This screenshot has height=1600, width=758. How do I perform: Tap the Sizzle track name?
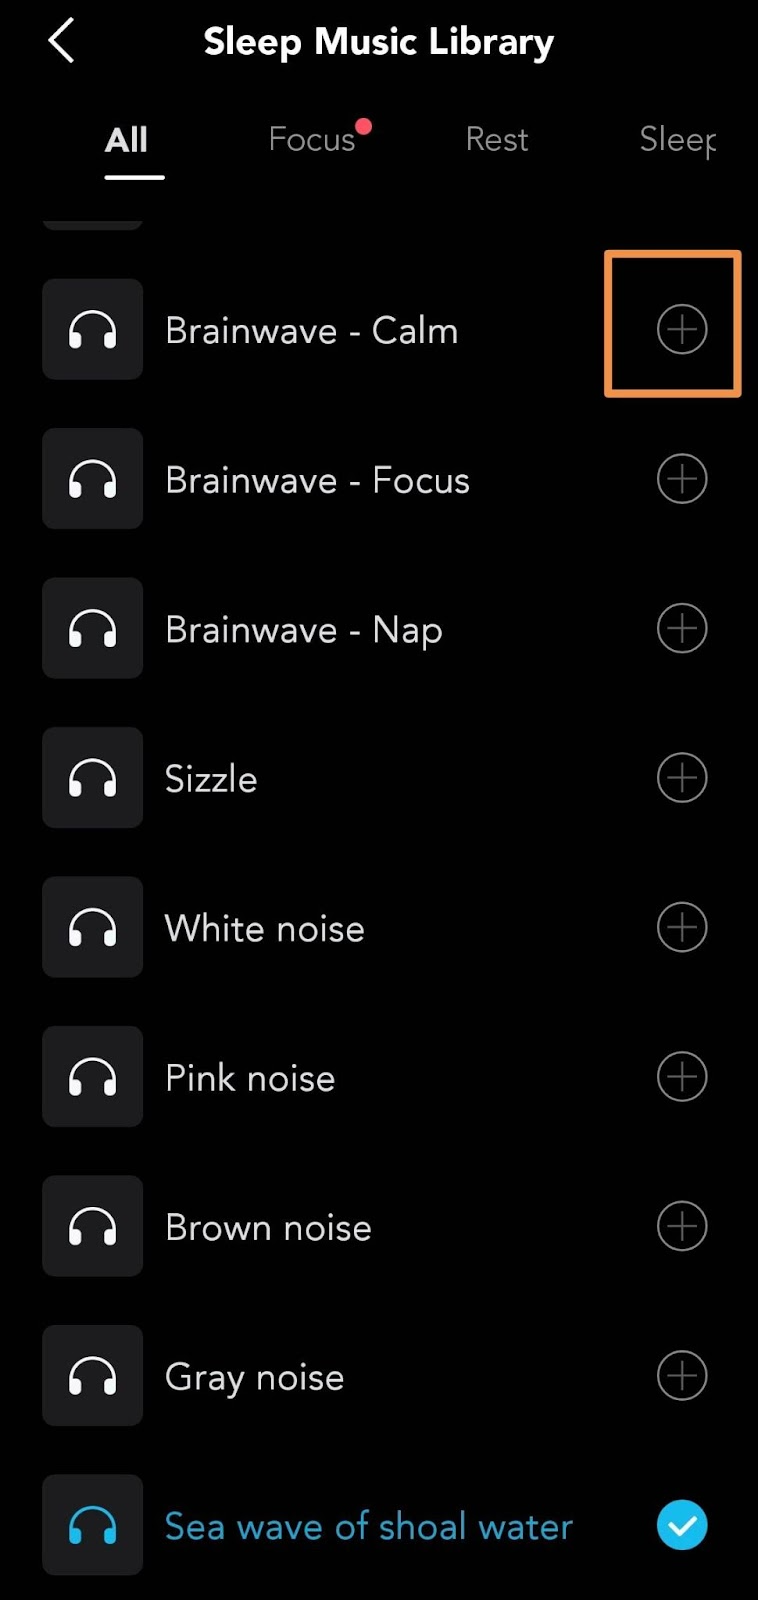(211, 779)
